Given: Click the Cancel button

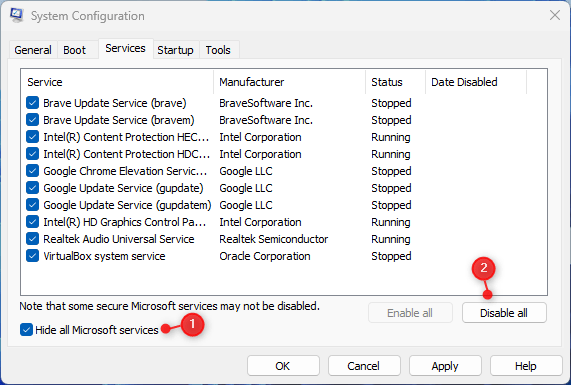Looking at the screenshot, I should tap(364, 366).
